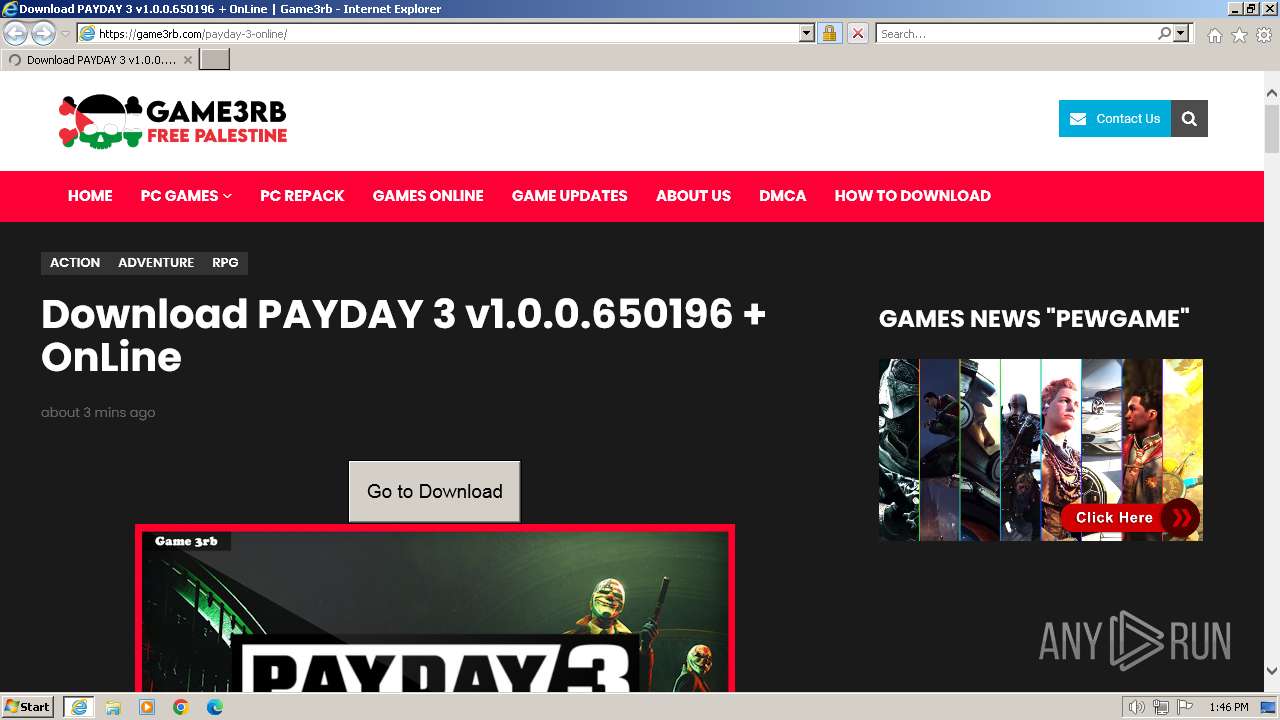Expand the PC GAMES chevron arrow
The image size is (1280, 720).
coord(227,196)
